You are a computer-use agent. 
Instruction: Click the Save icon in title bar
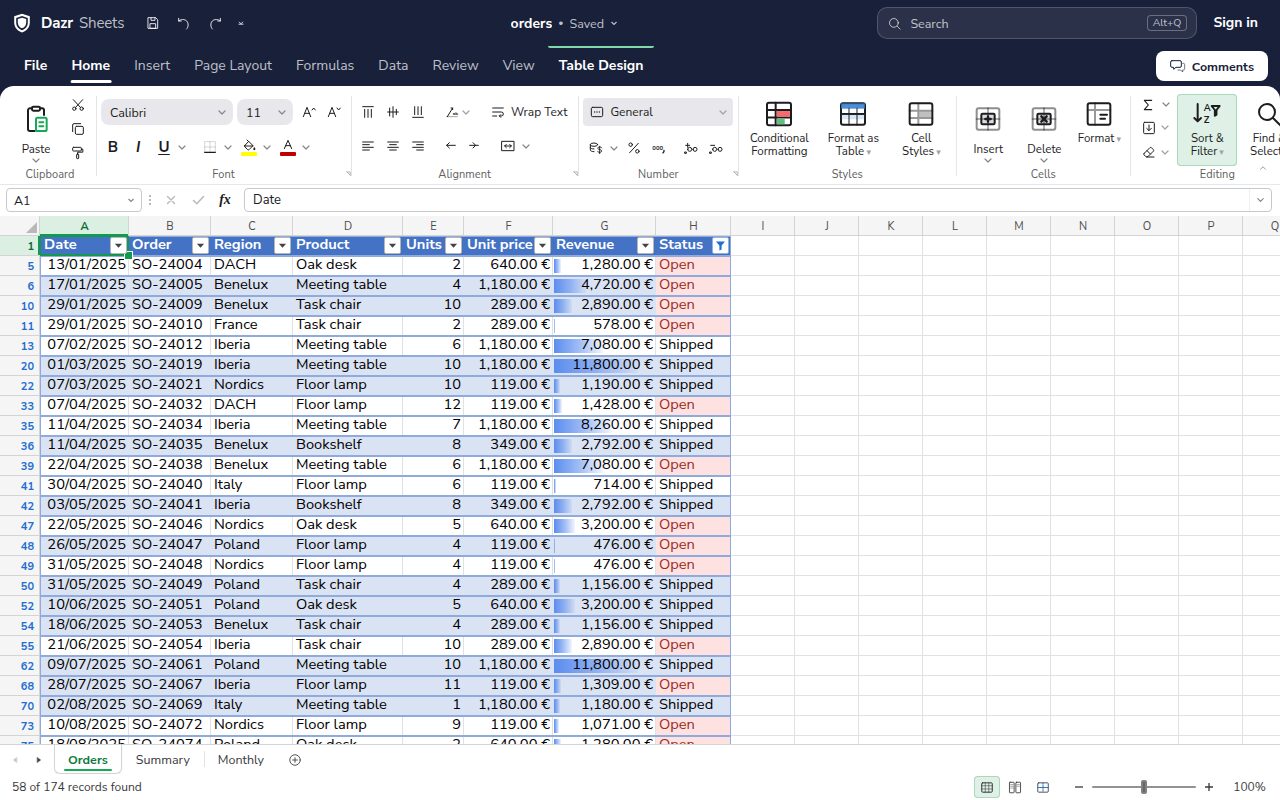[x=152, y=23]
